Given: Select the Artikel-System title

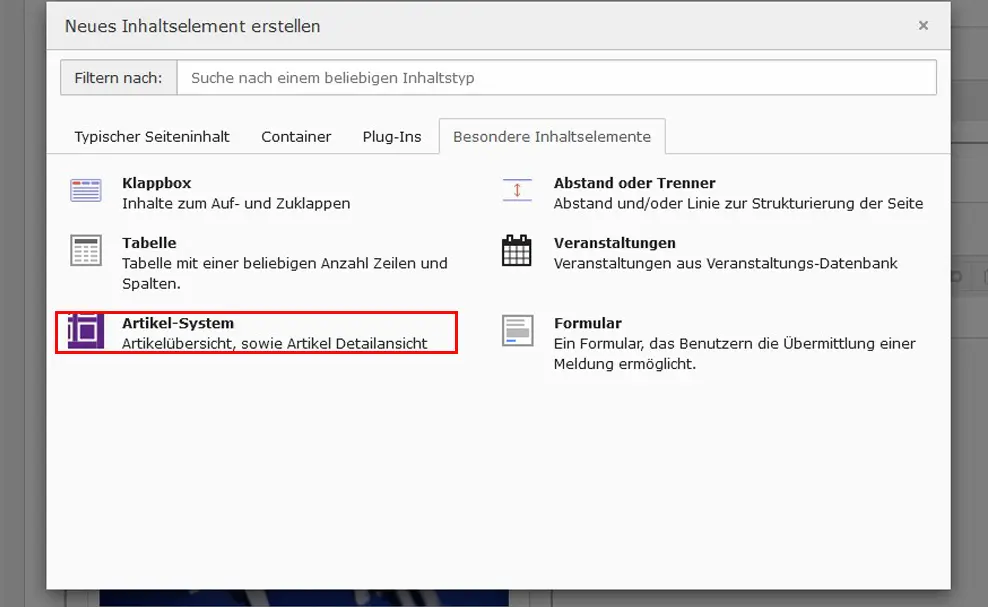Looking at the screenshot, I should (x=178, y=323).
